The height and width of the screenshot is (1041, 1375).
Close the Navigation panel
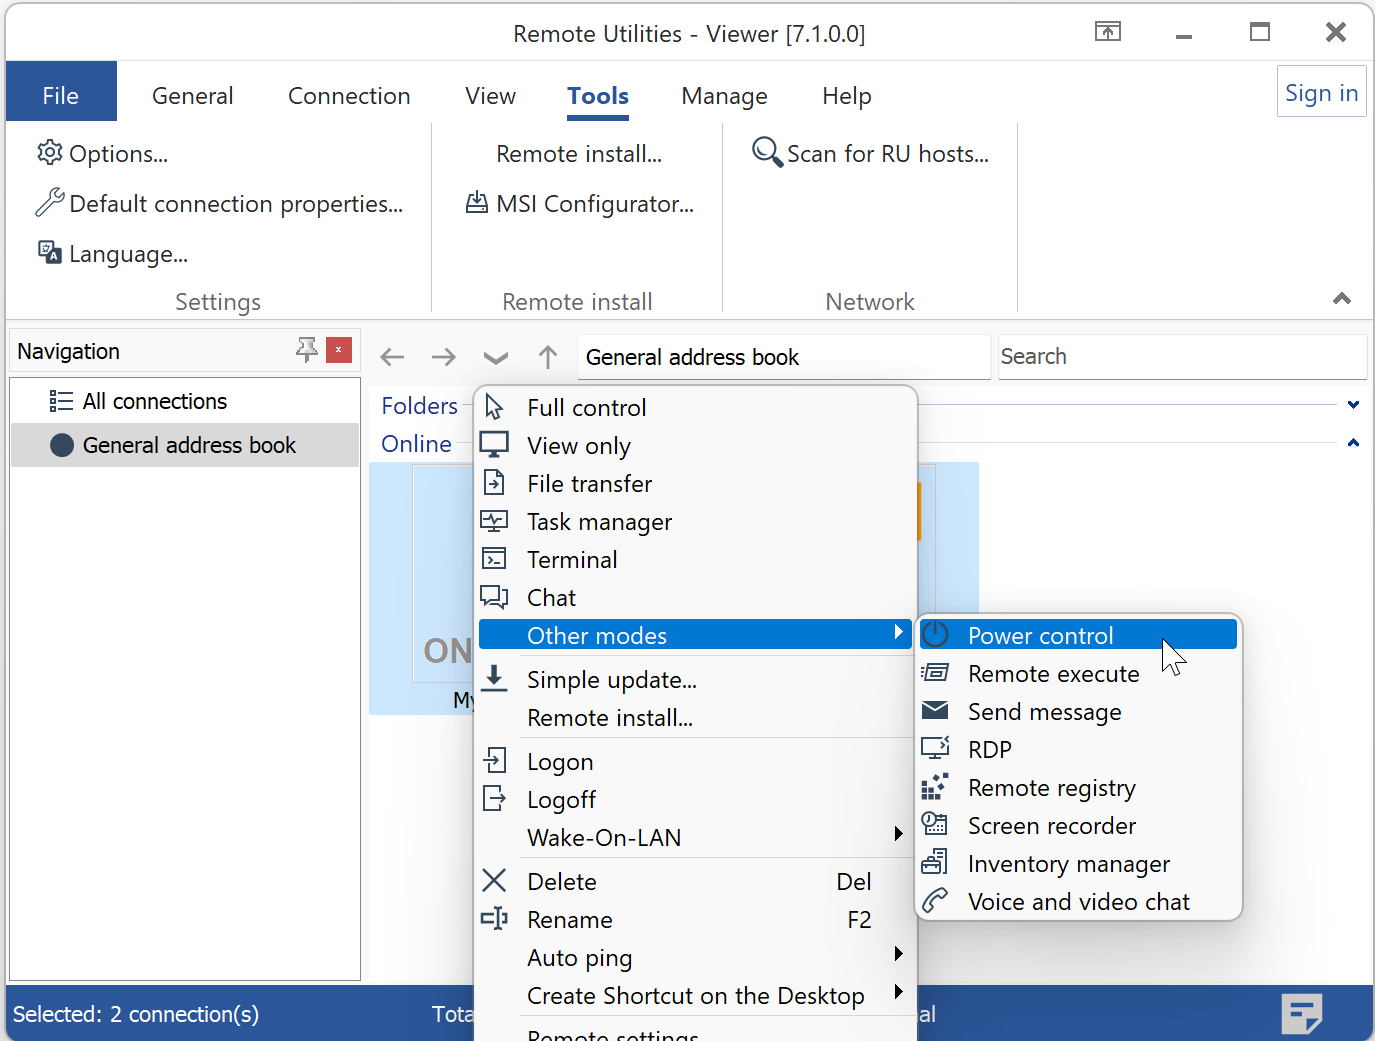(339, 350)
